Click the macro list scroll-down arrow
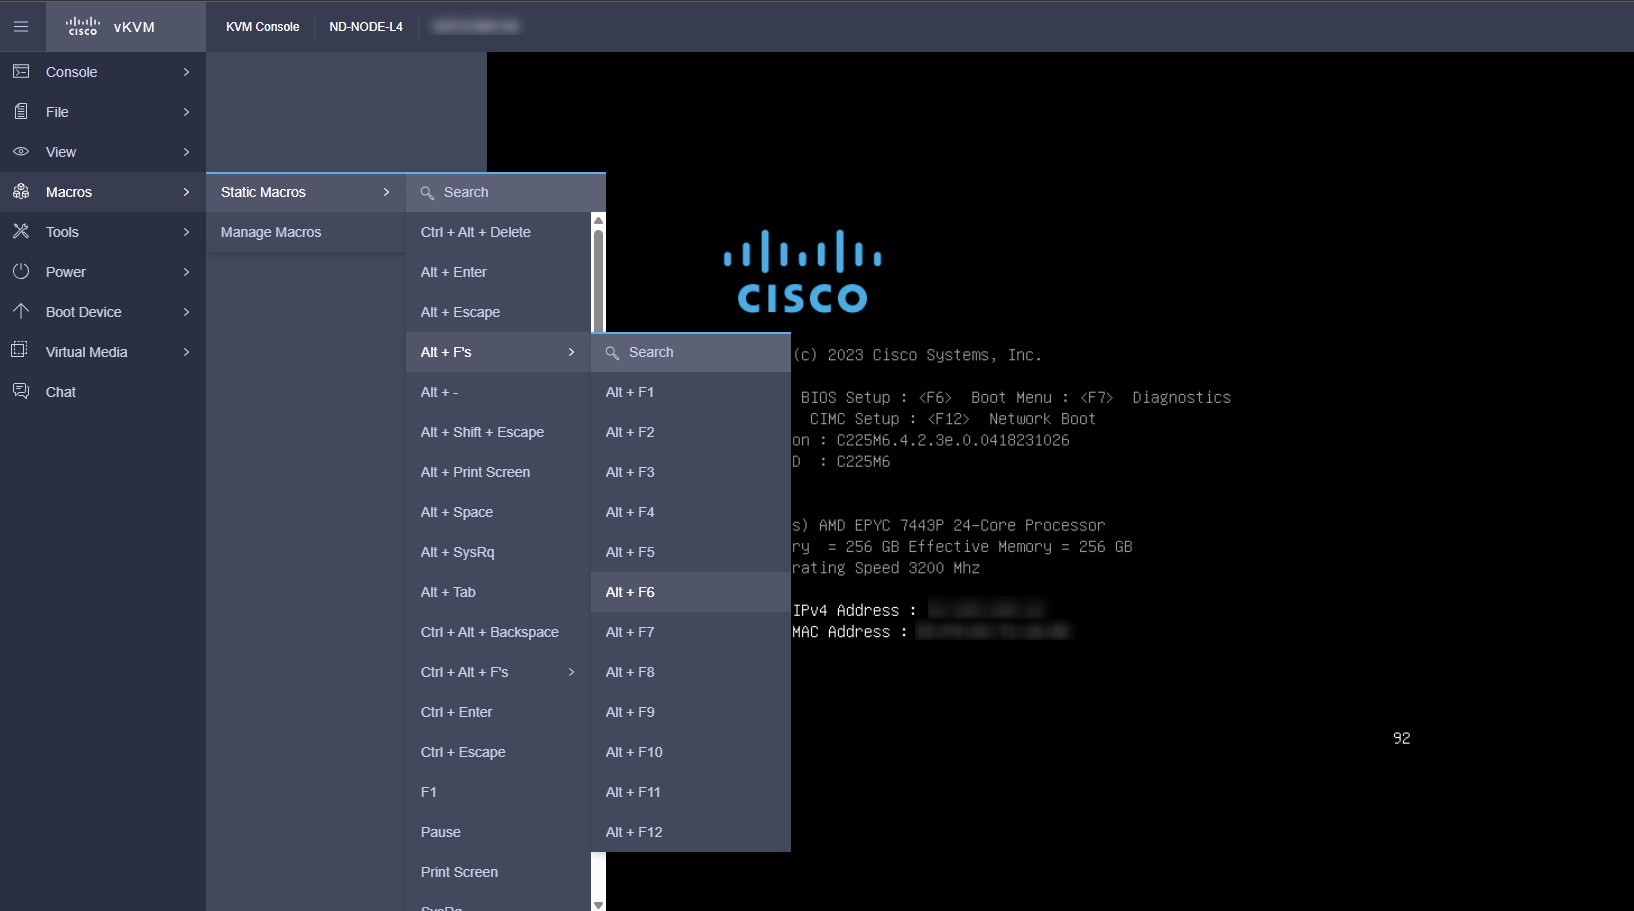This screenshot has width=1634, height=911. pos(598,904)
